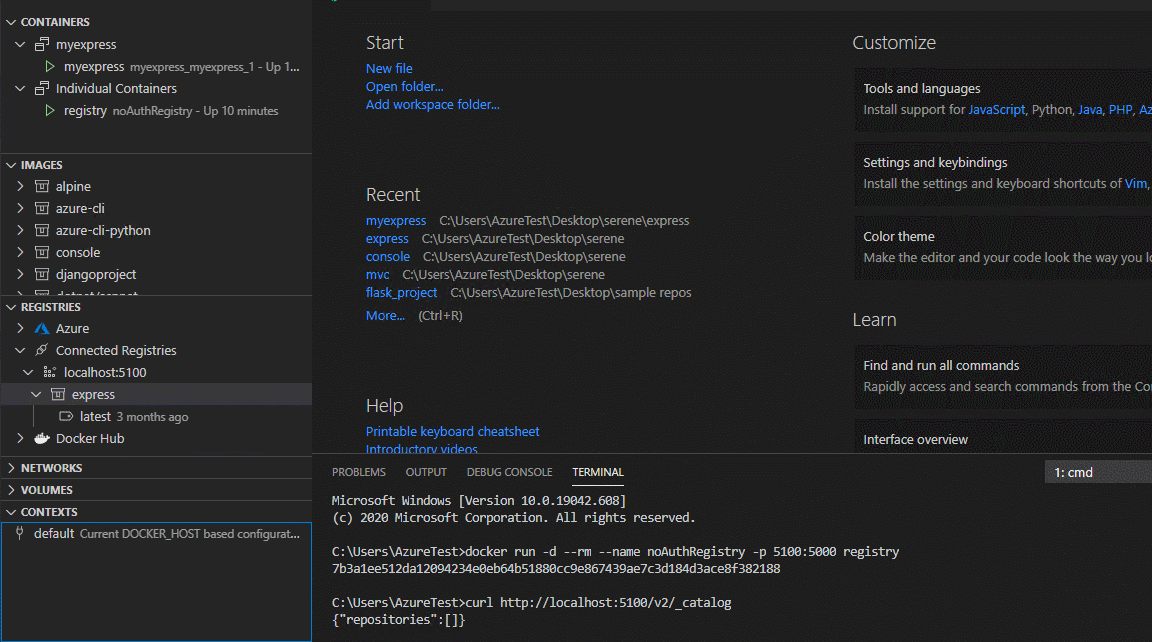Open Printable keyboard cheatsheet link
Image resolution: width=1152 pixels, height=642 pixels.
pyautogui.click(x=453, y=431)
